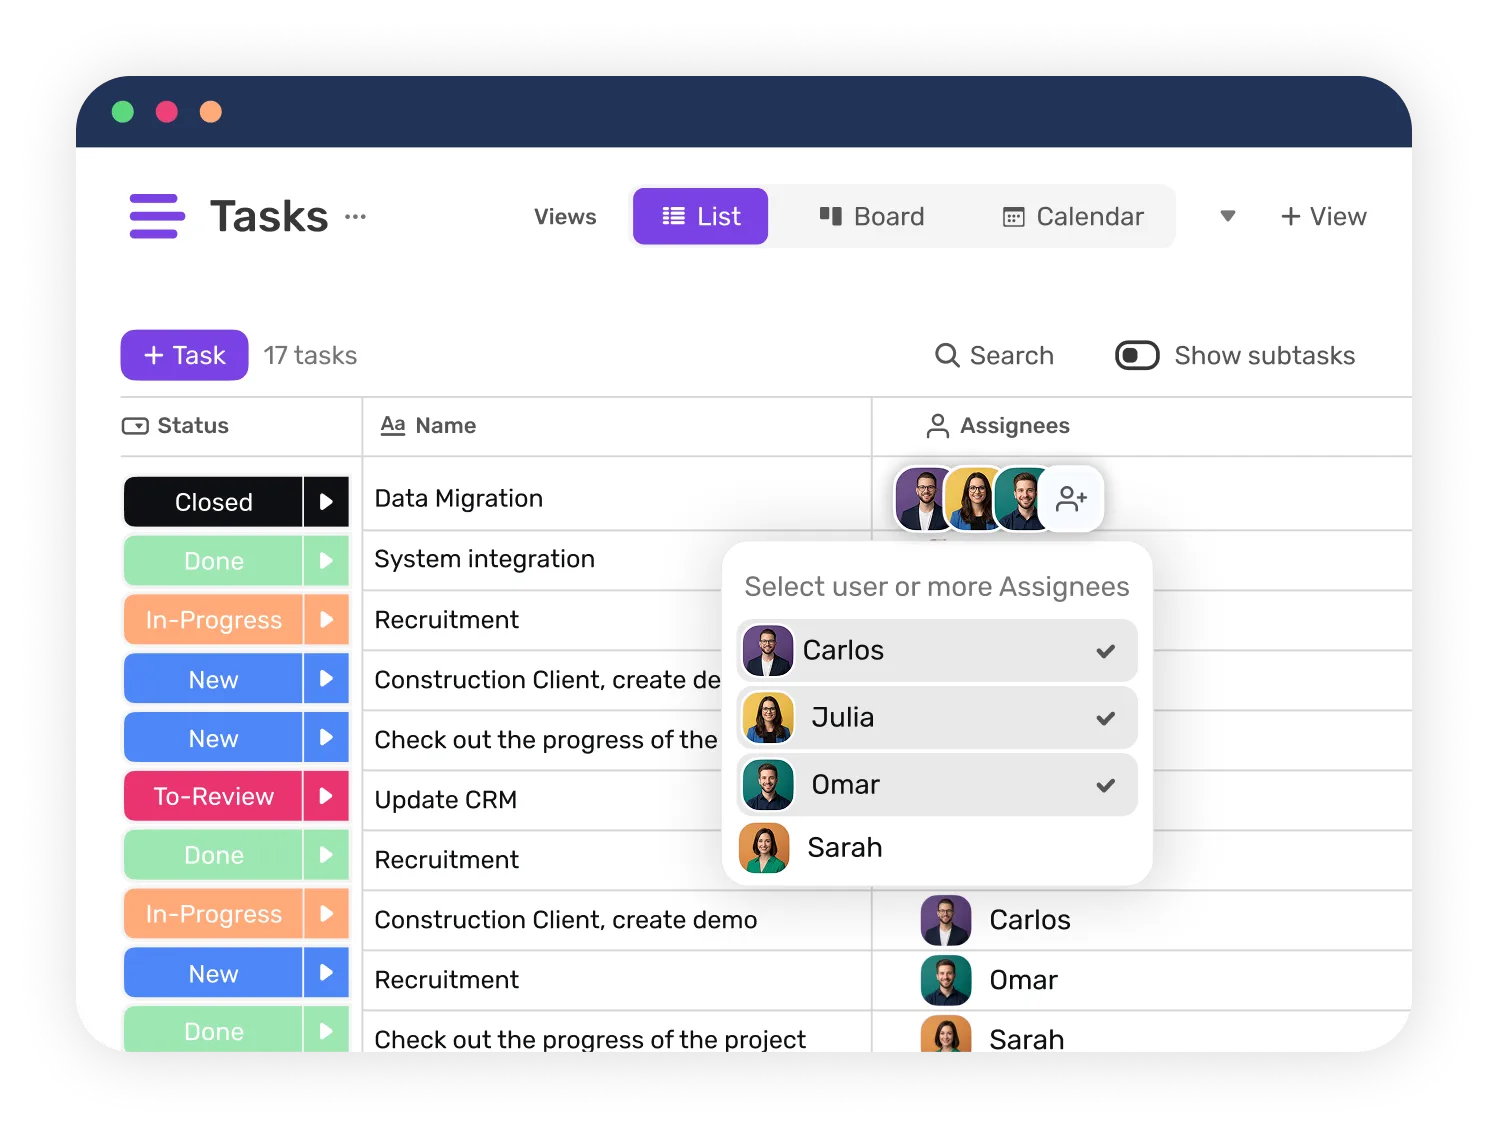Click the Status column header
Screen dimensions: 1491x1131
[176, 426]
